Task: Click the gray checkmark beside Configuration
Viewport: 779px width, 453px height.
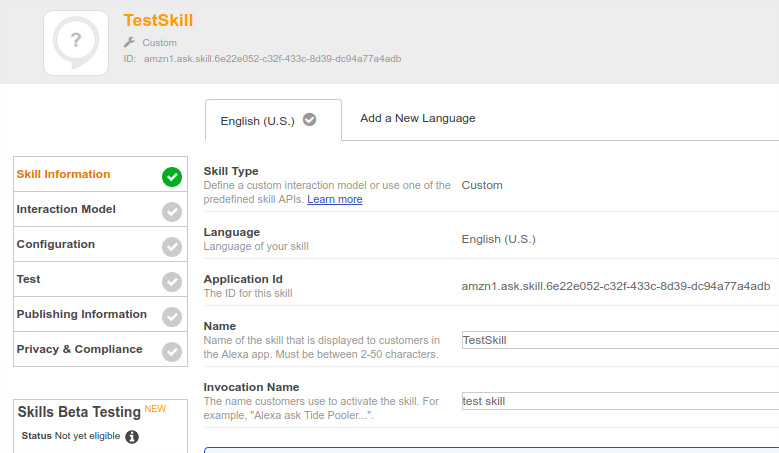Action: click(x=172, y=247)
